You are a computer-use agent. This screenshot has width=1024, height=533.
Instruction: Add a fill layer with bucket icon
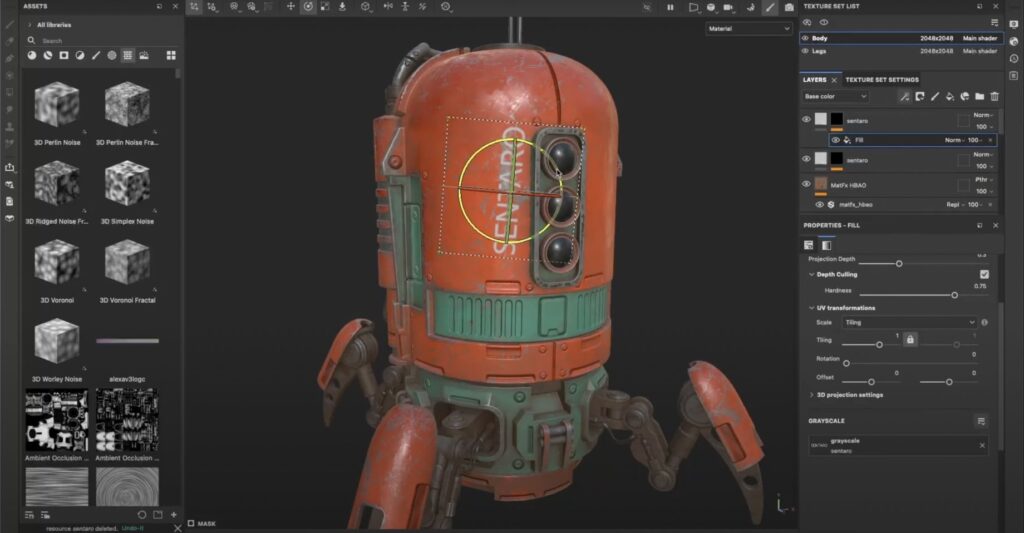[950, 97]
